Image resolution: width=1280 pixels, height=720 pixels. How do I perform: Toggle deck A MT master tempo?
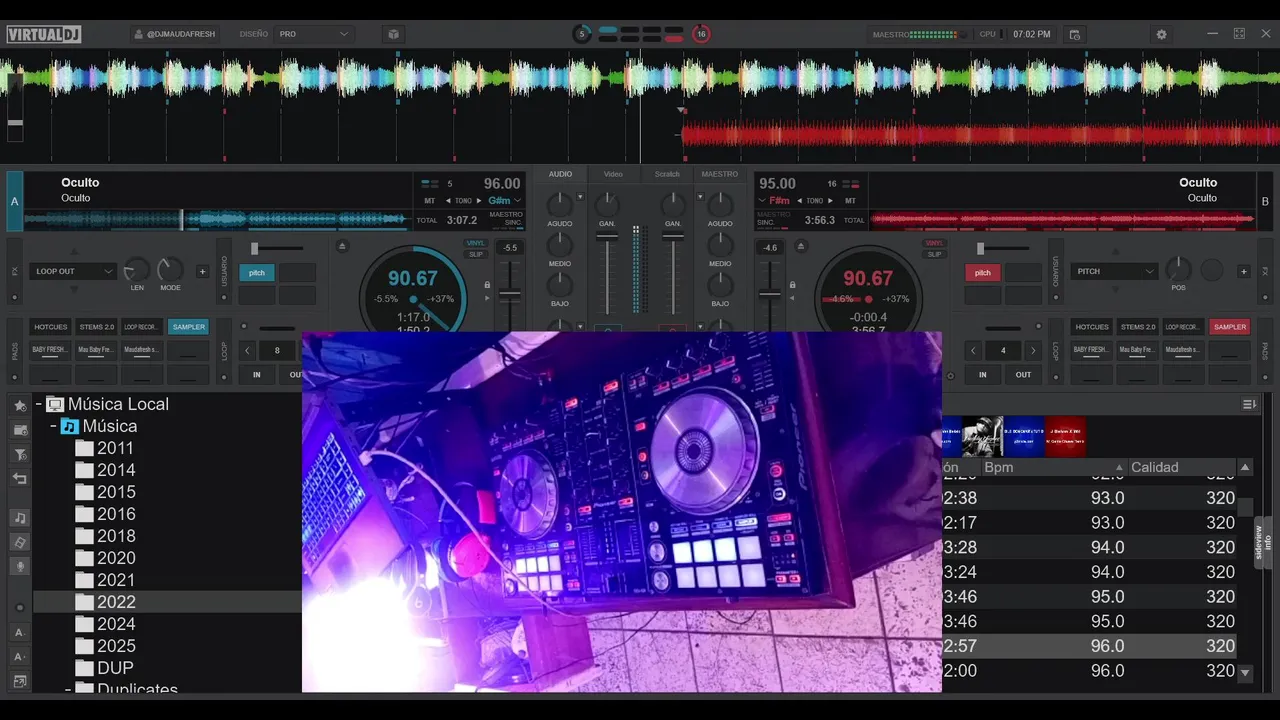[430, 200]
